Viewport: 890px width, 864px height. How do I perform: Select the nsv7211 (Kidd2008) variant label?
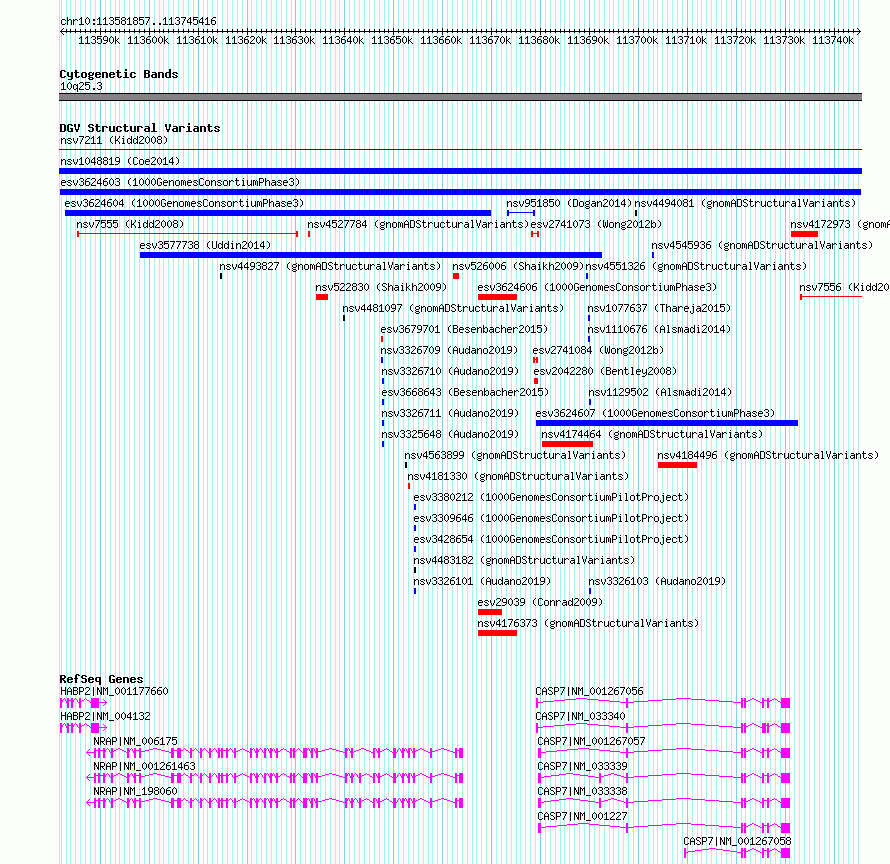pyautogui.click(x=114, y=140)
